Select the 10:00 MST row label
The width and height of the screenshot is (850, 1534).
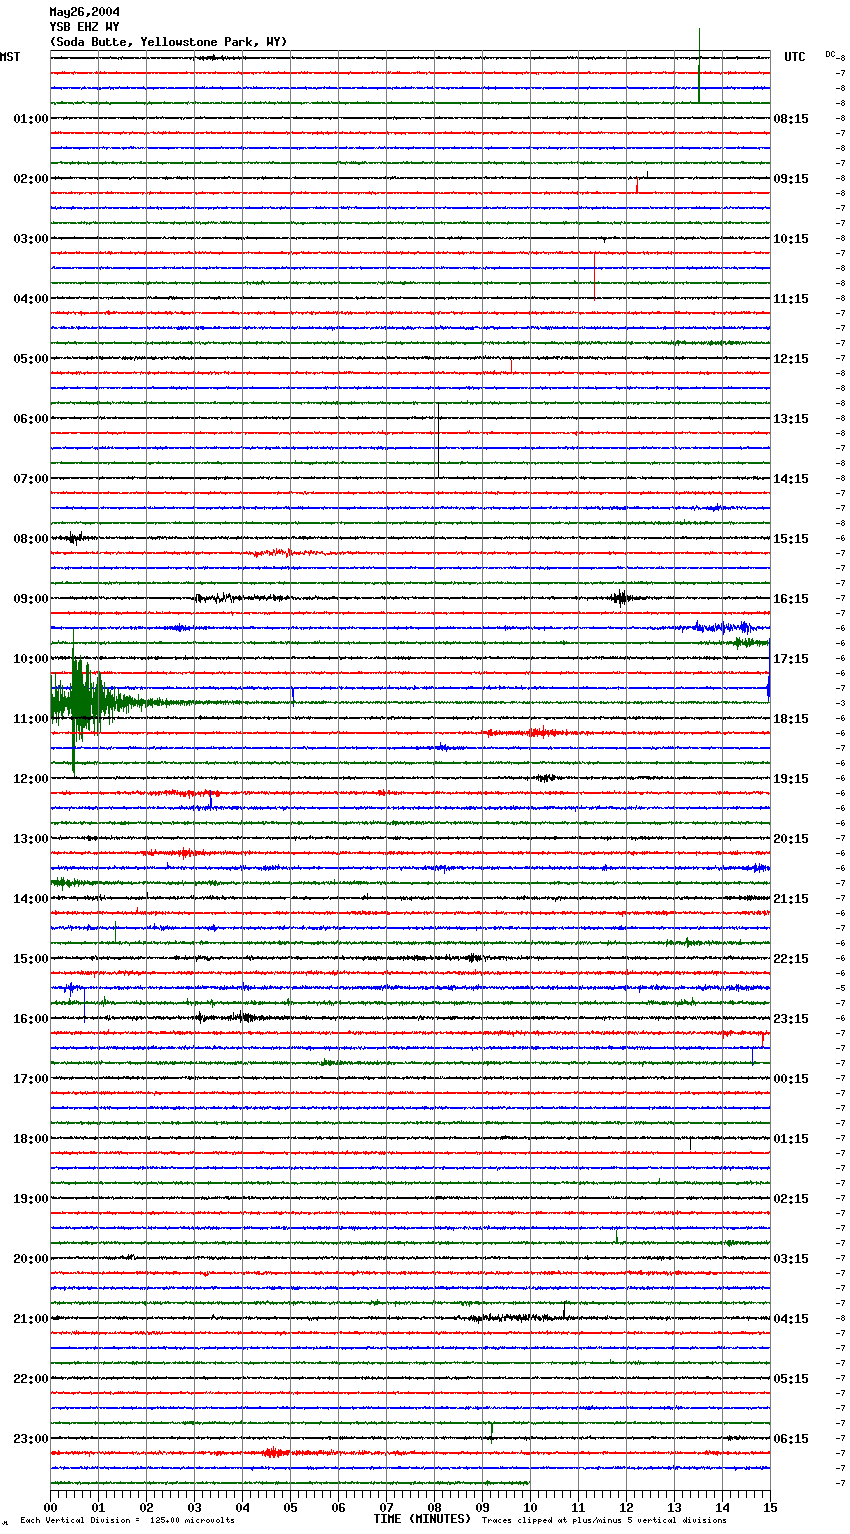point(31,659)
